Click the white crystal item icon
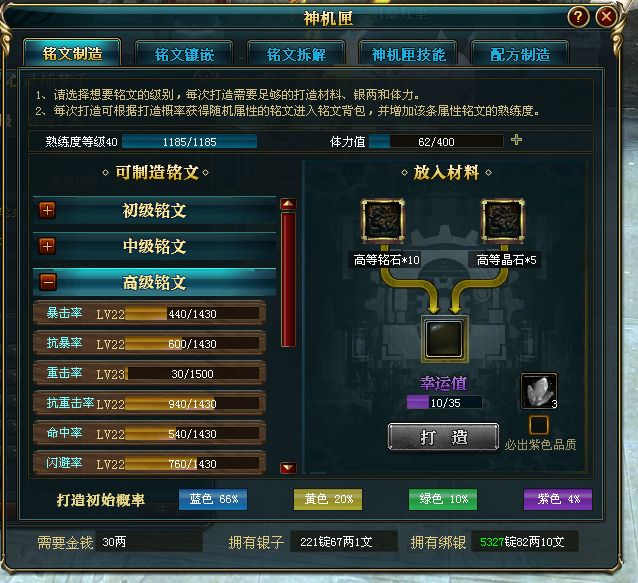Image resolution: width=638 pixels, height=583 pixels. pos(539,391)
